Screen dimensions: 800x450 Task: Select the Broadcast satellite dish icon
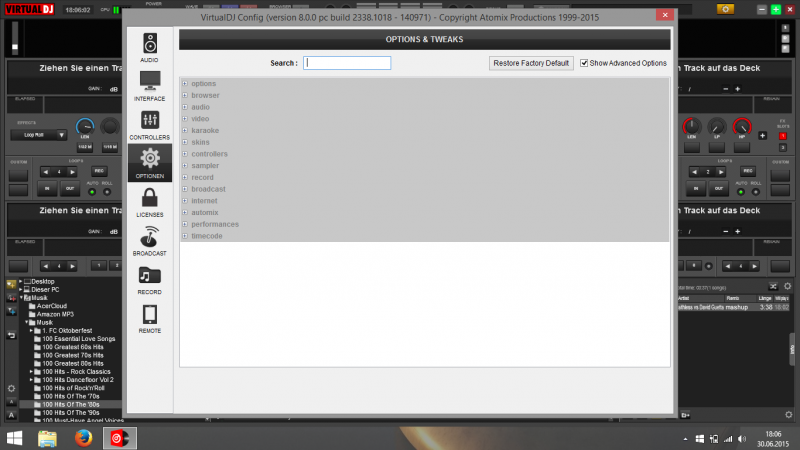[150, 236]
